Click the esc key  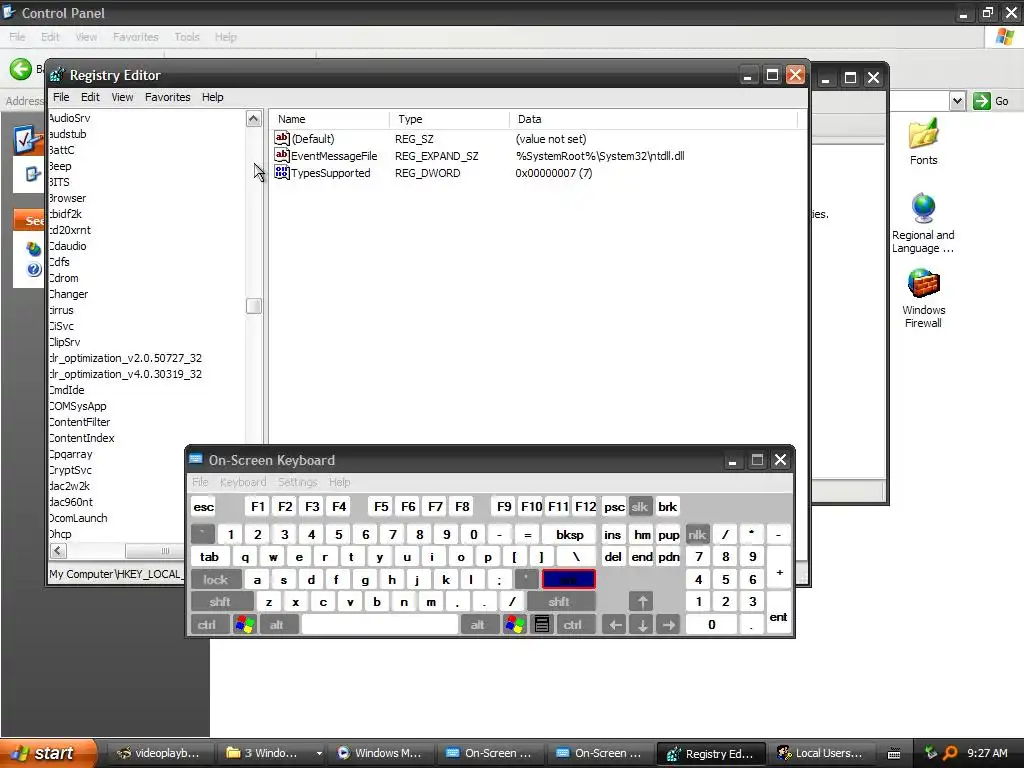(204, 507)
